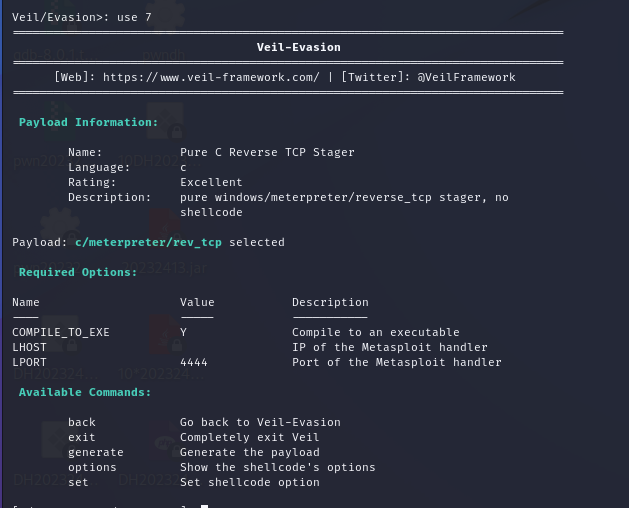Click the veil-framework.com web URL
The width and height of the screenshot is (629, 508).
coord(211,77)
